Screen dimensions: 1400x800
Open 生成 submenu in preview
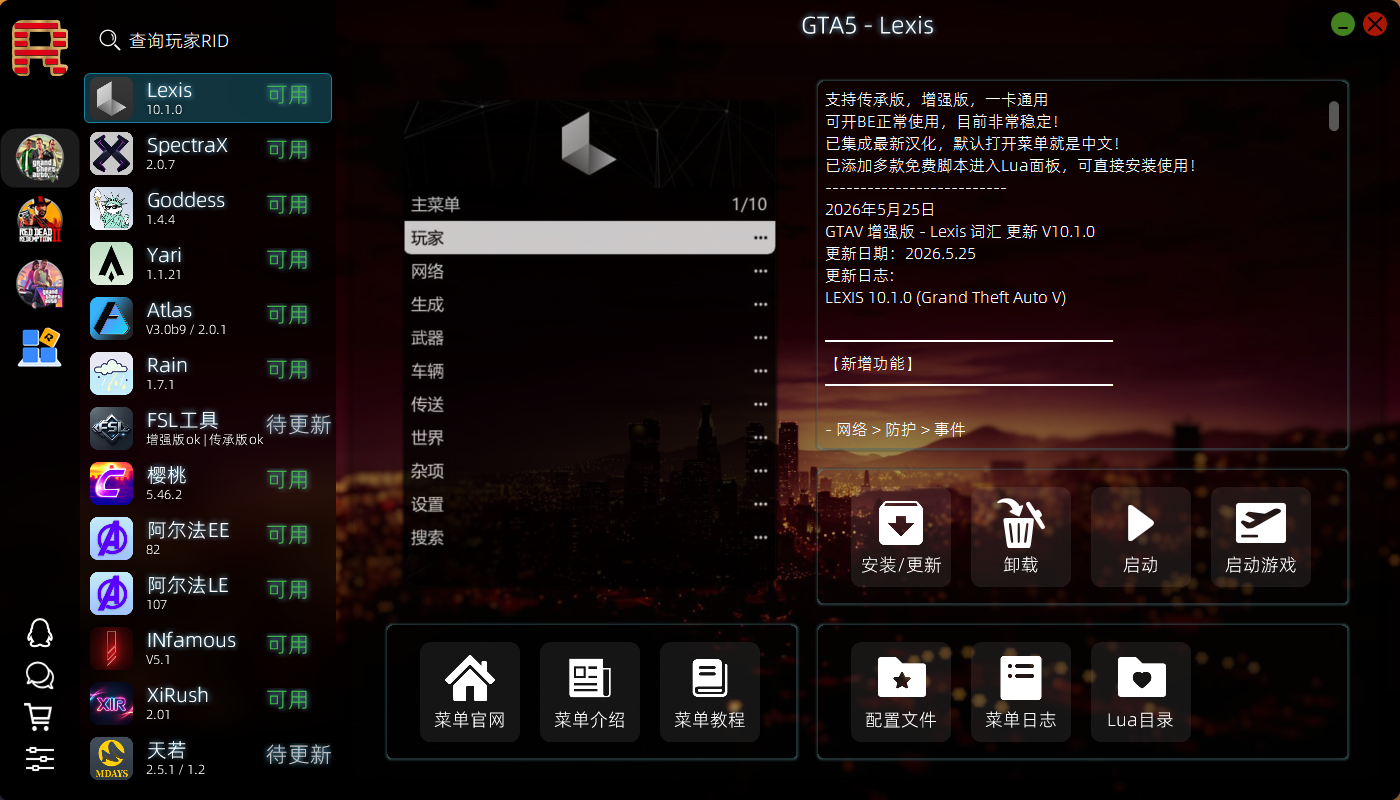pos(590,304)
